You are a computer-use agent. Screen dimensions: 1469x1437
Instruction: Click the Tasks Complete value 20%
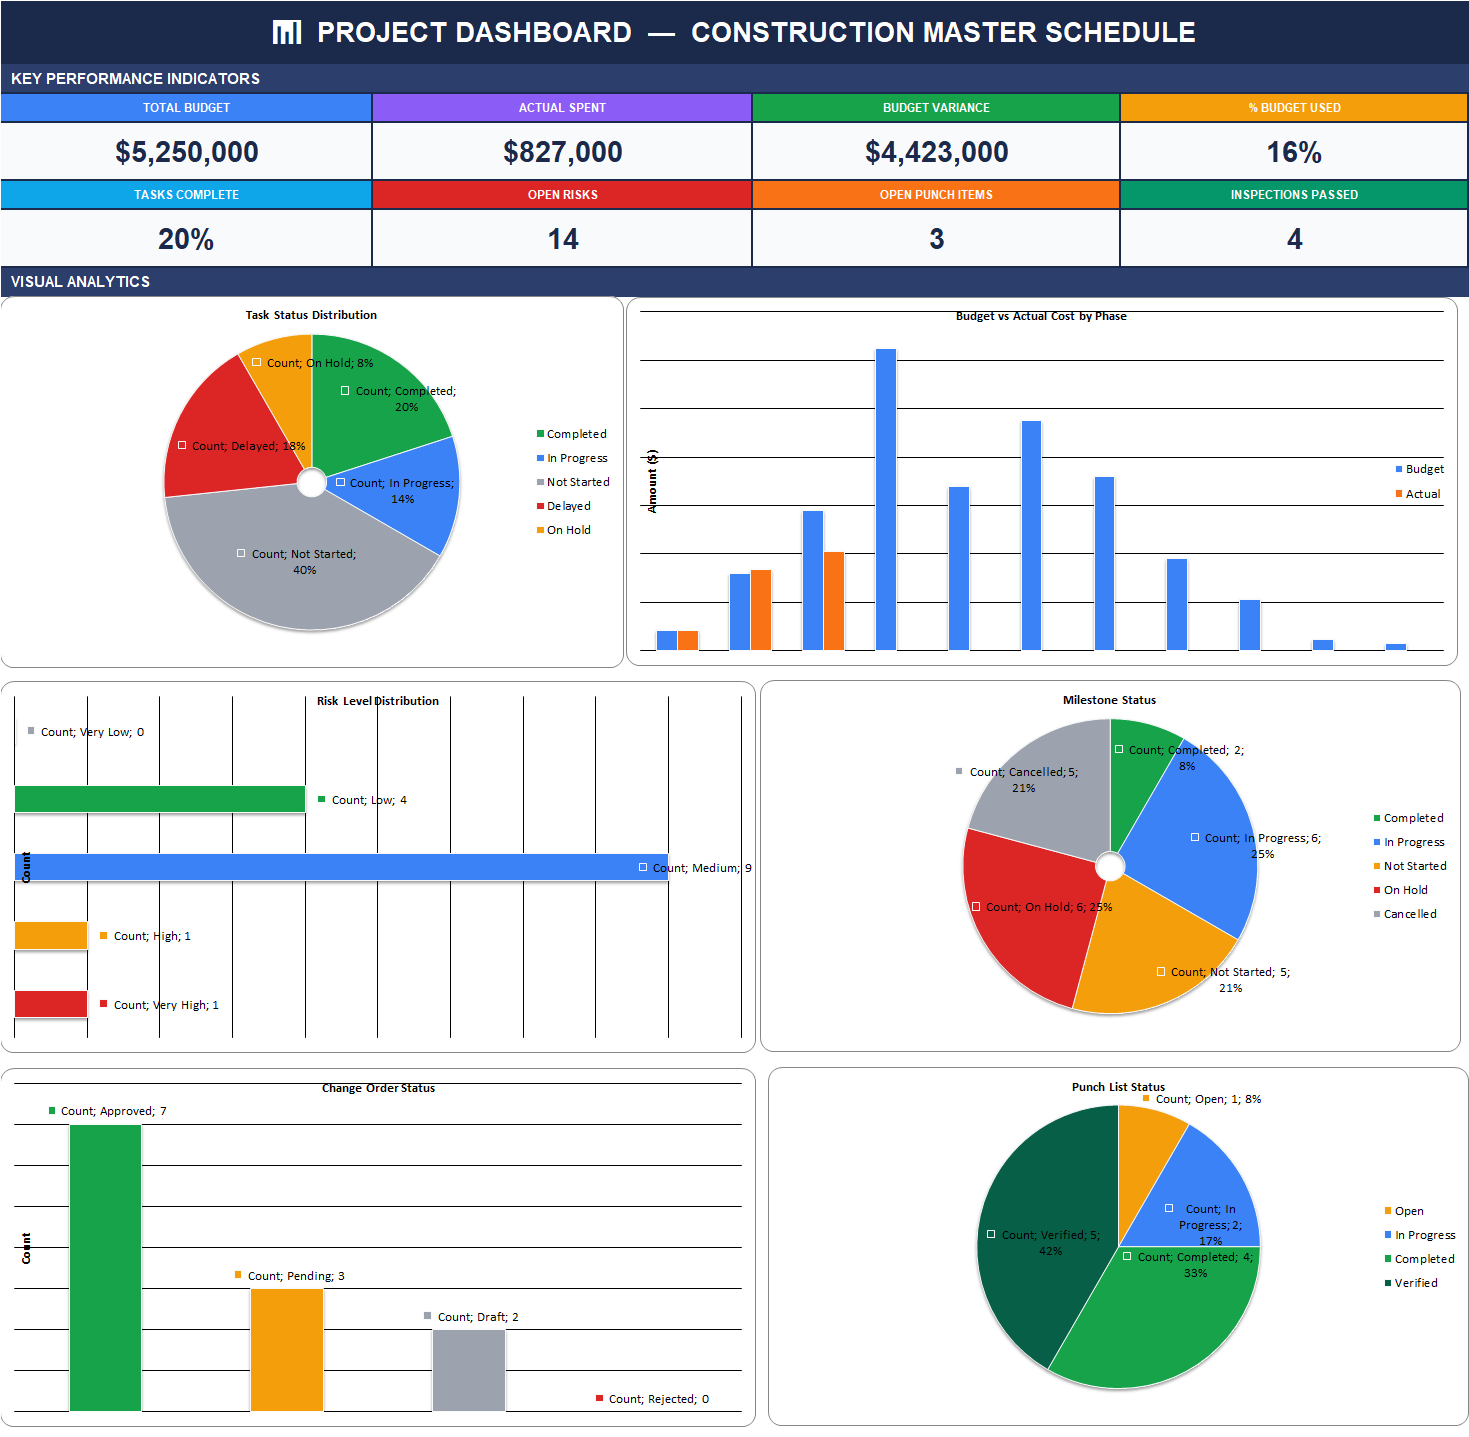coord(186,239)
